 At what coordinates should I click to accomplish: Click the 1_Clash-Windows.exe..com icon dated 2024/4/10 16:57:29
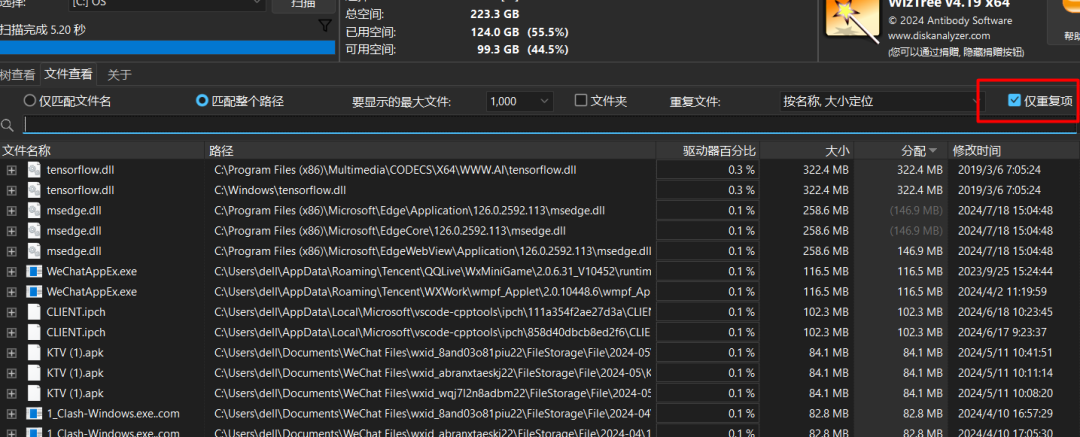tap(34, 414)
